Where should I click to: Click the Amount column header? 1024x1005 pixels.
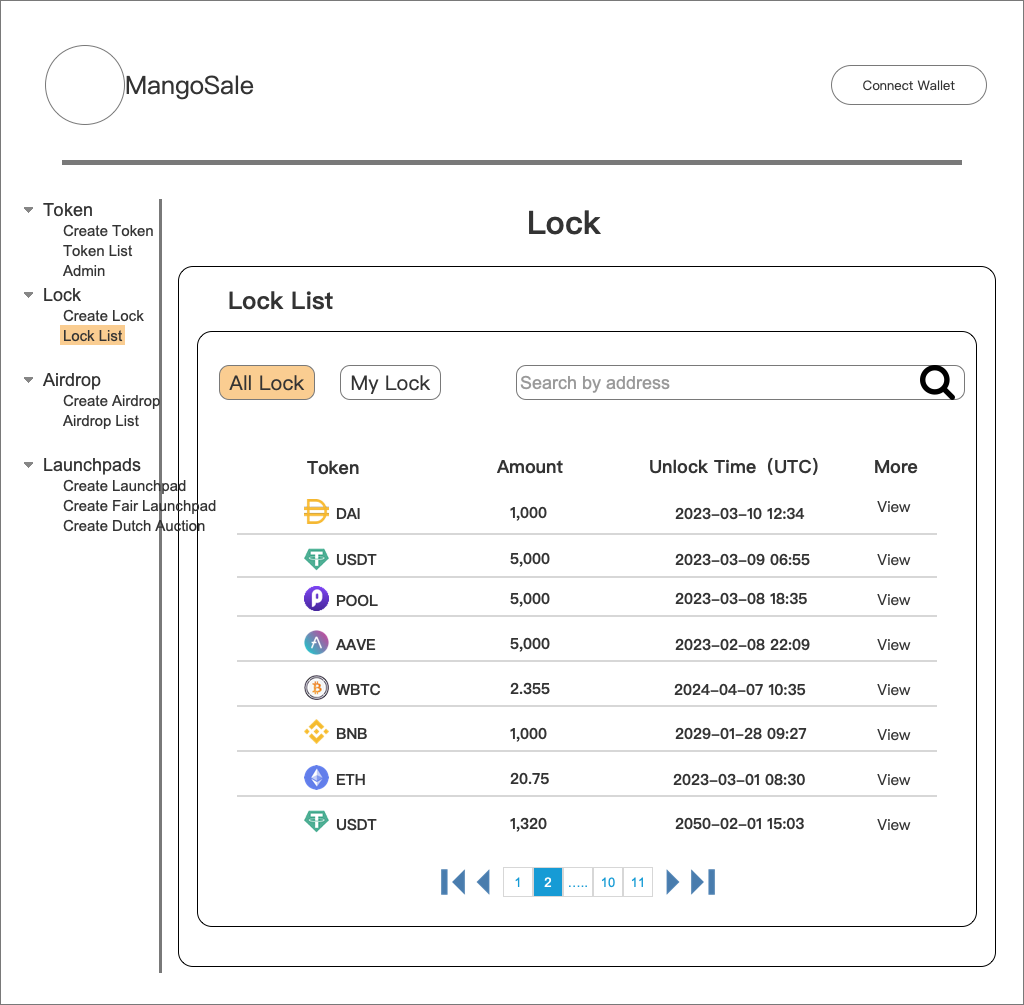pyautogui.click(x=530, y=467)
